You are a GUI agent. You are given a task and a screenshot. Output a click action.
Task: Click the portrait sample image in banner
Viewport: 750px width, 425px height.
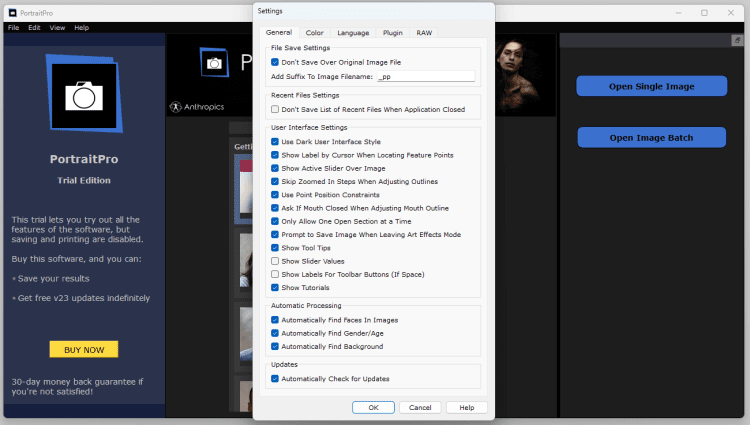tap(518, 76)
